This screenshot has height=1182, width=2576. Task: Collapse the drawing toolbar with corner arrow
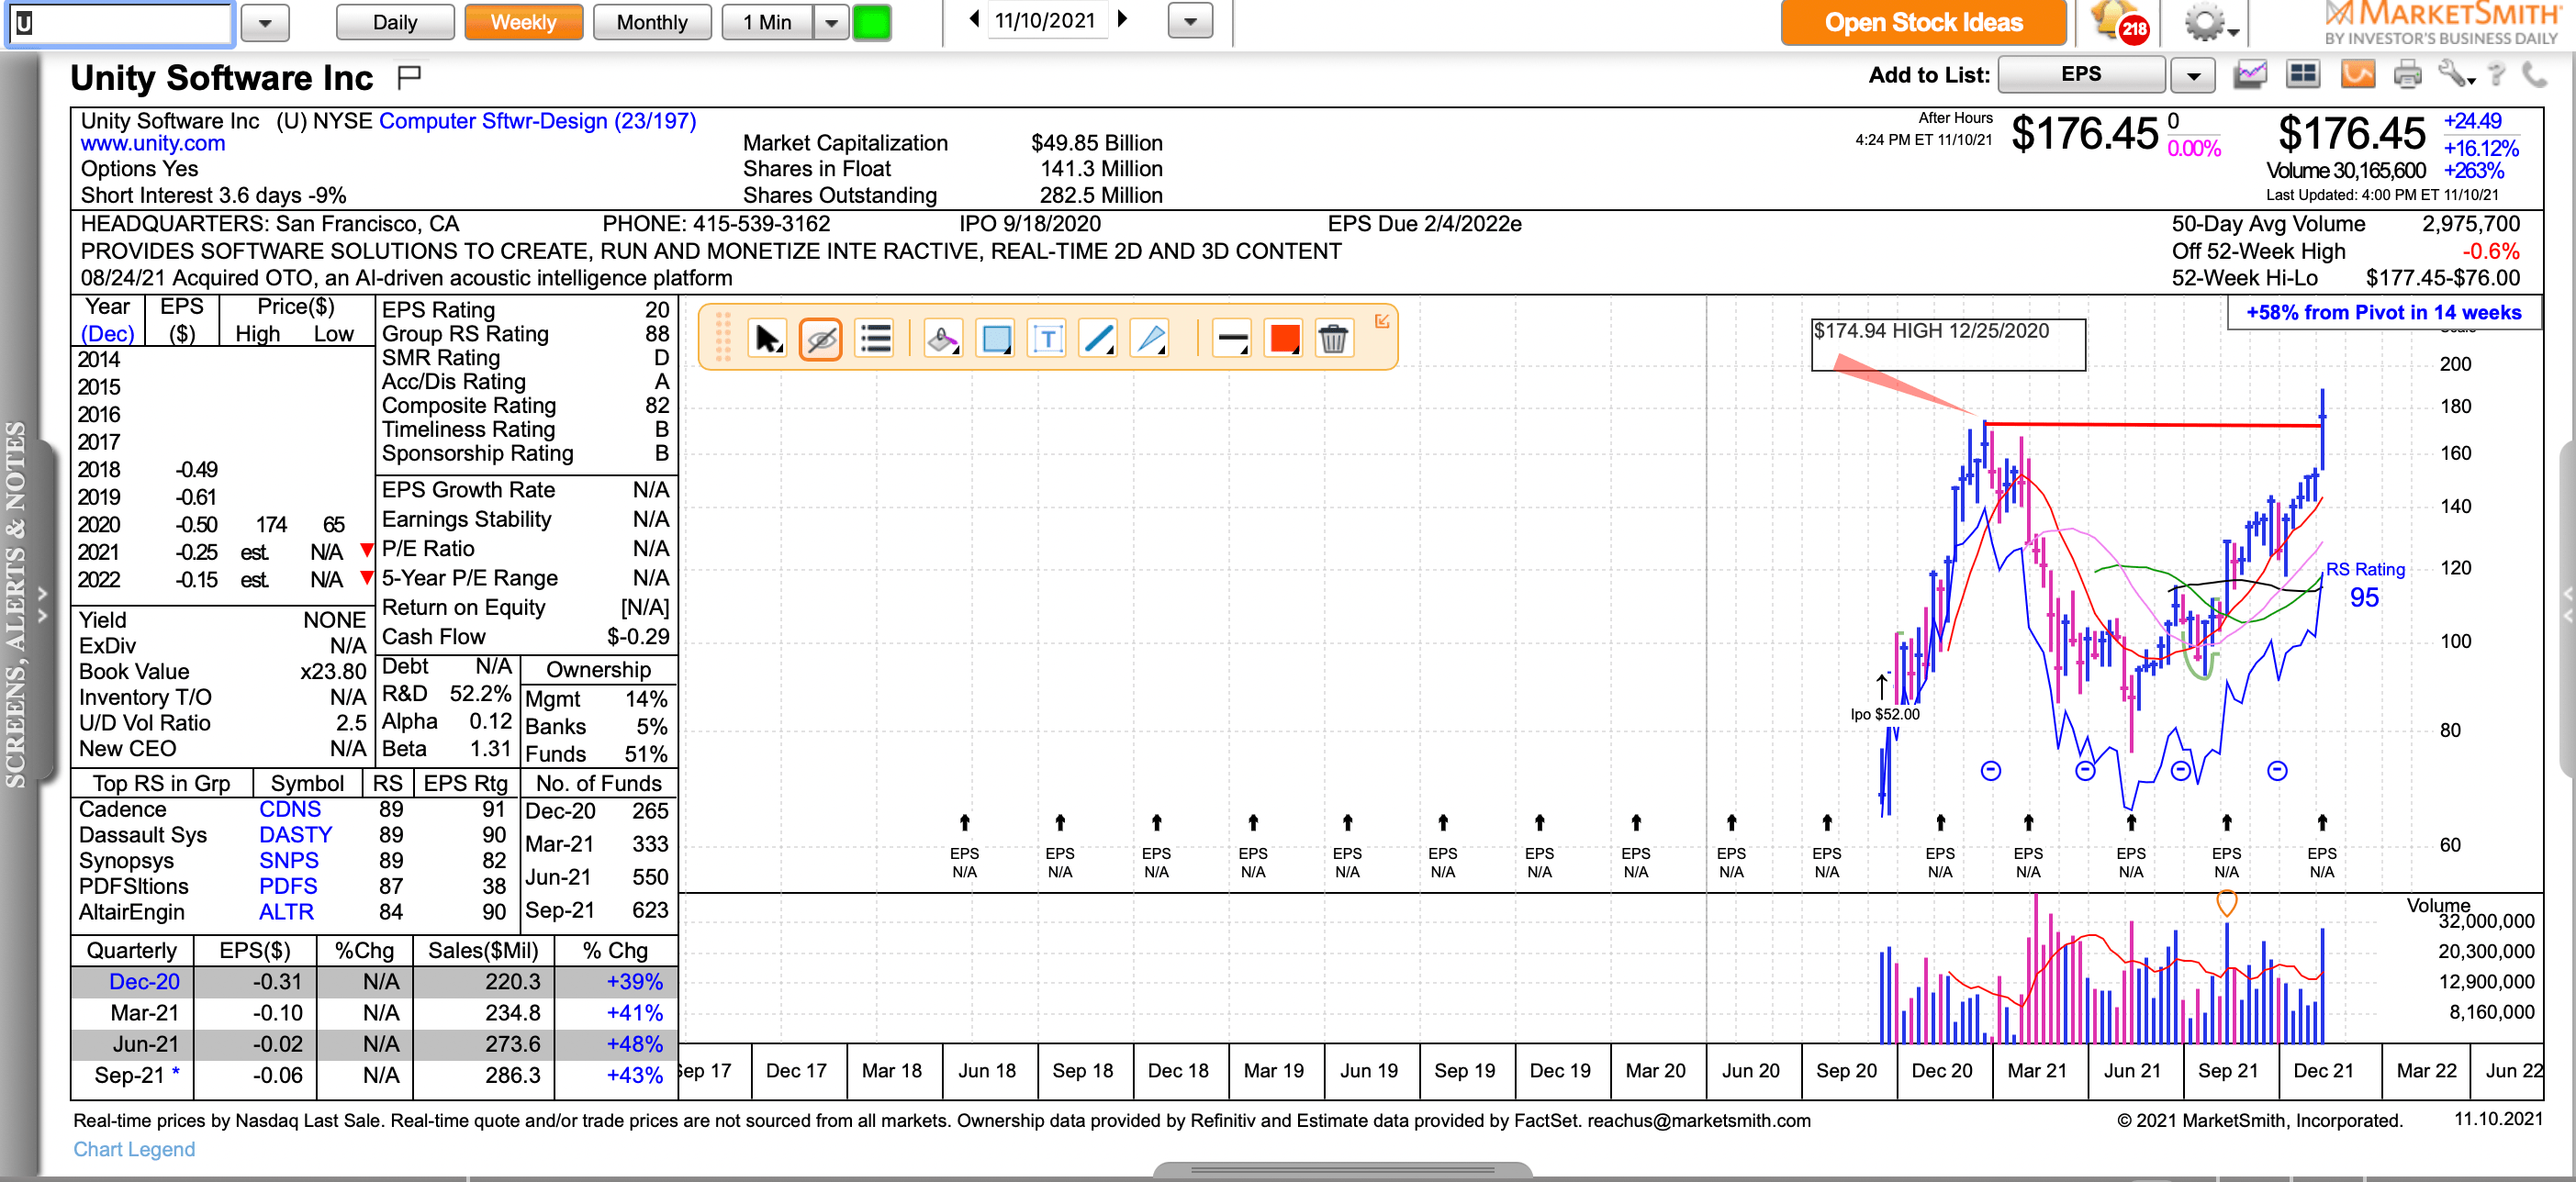(1382, 321)
